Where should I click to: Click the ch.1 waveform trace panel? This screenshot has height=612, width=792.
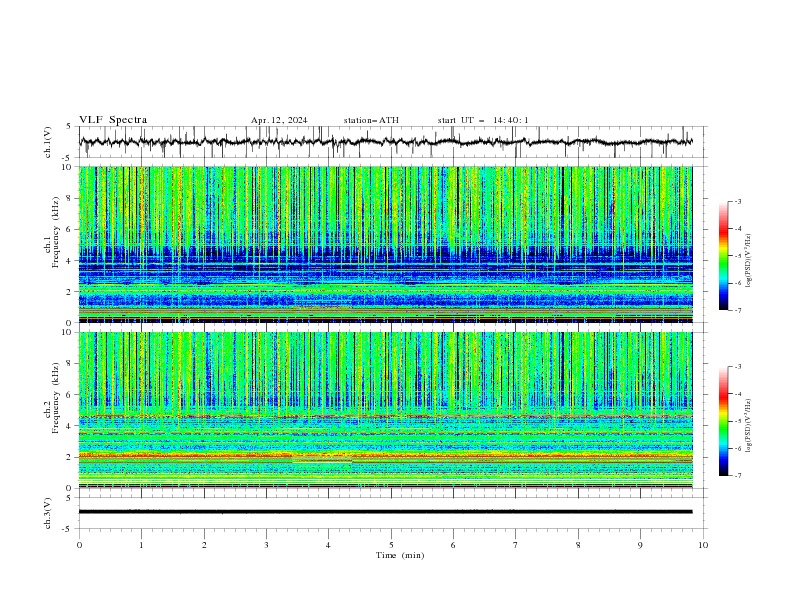click(x=391, y=142)
